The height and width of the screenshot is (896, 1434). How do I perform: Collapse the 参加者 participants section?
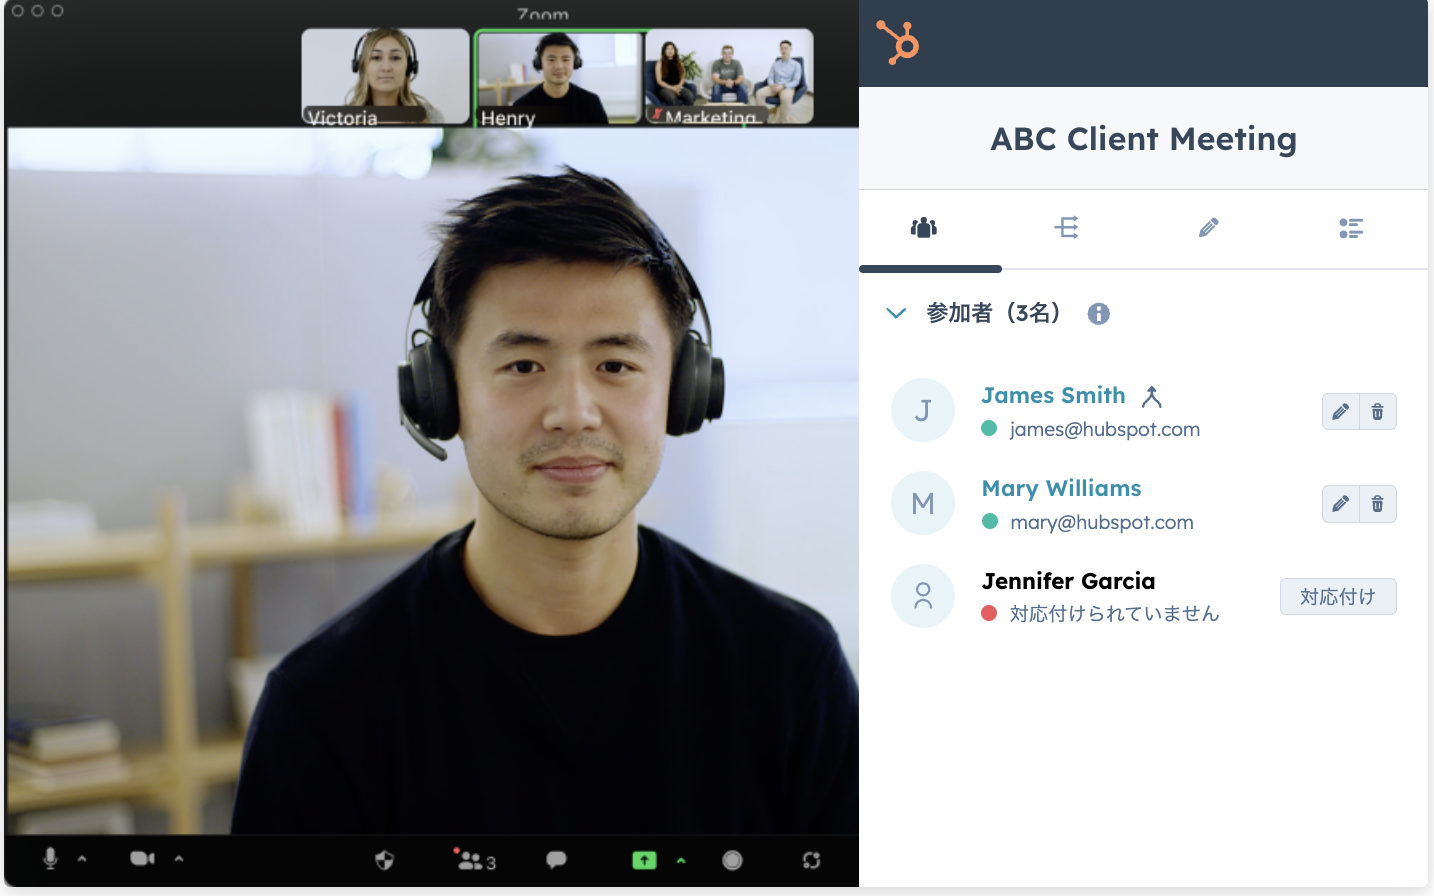coord(896,314)
